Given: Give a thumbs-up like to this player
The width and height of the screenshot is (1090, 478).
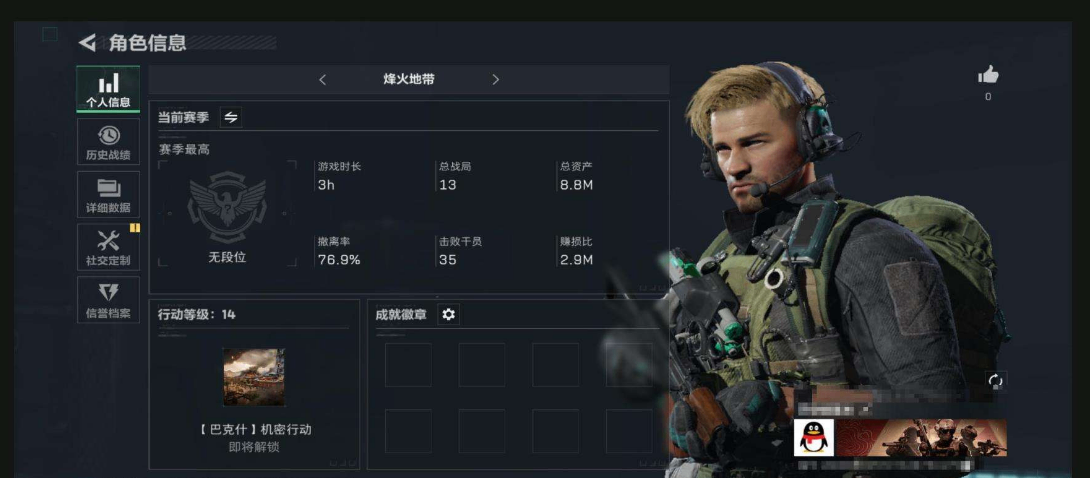Looking at the screenshot, I should (x=988, y=75).
